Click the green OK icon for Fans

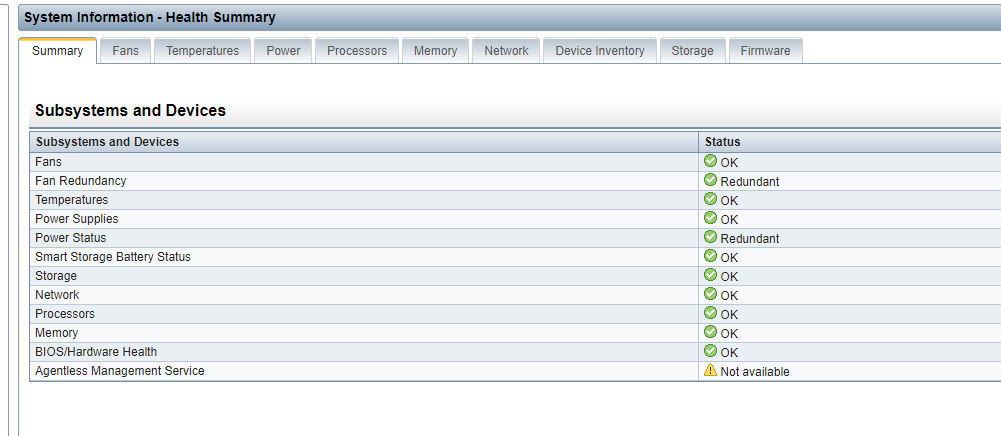(x=710, y=161)
